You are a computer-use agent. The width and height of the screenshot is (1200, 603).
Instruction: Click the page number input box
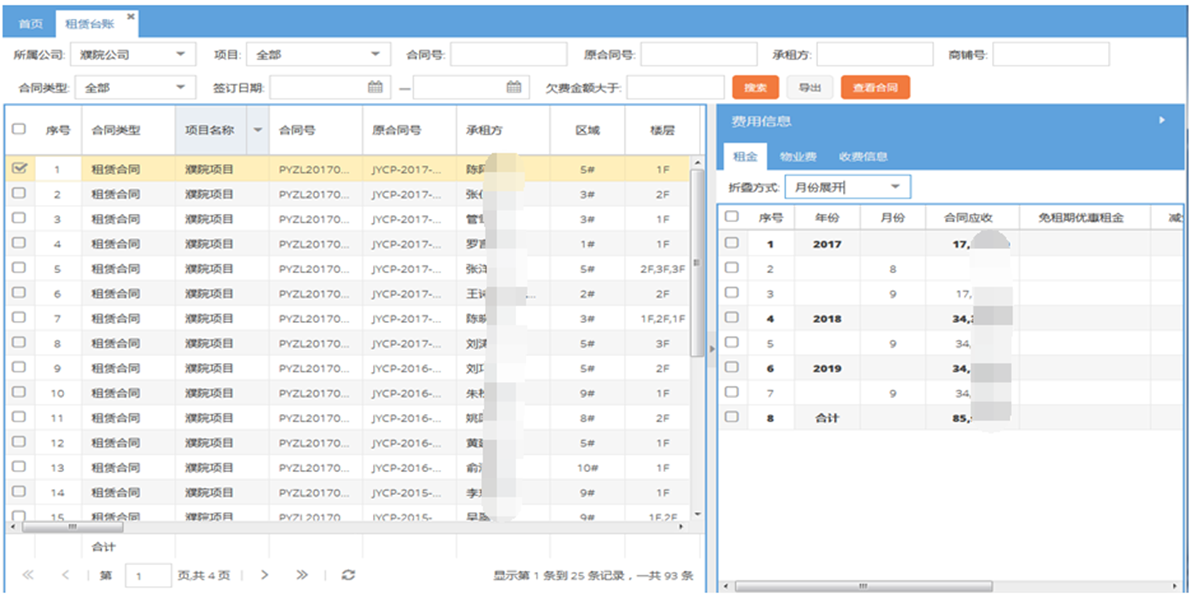point(148,575)
